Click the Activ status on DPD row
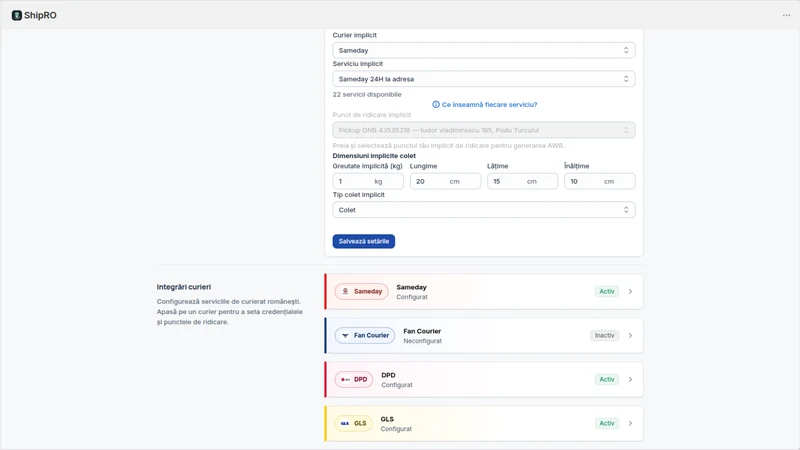This screenshot has height=450, width=800. coord(607,379)
